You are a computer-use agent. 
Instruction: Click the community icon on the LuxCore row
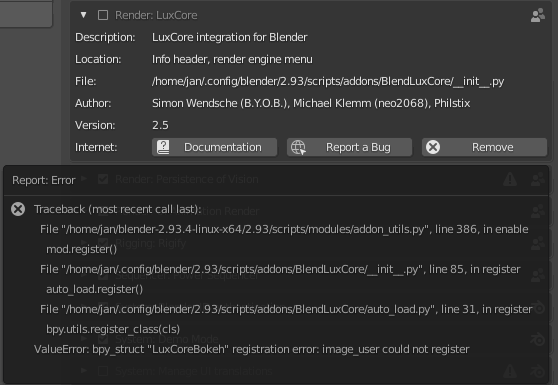click(538, 15)
